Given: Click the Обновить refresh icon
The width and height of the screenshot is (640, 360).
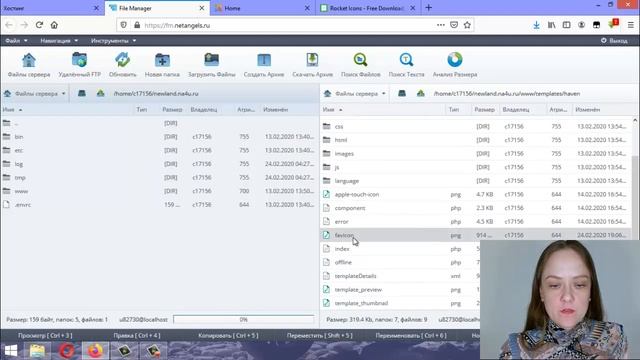Looking at the screenshot, I should point(122,65).
